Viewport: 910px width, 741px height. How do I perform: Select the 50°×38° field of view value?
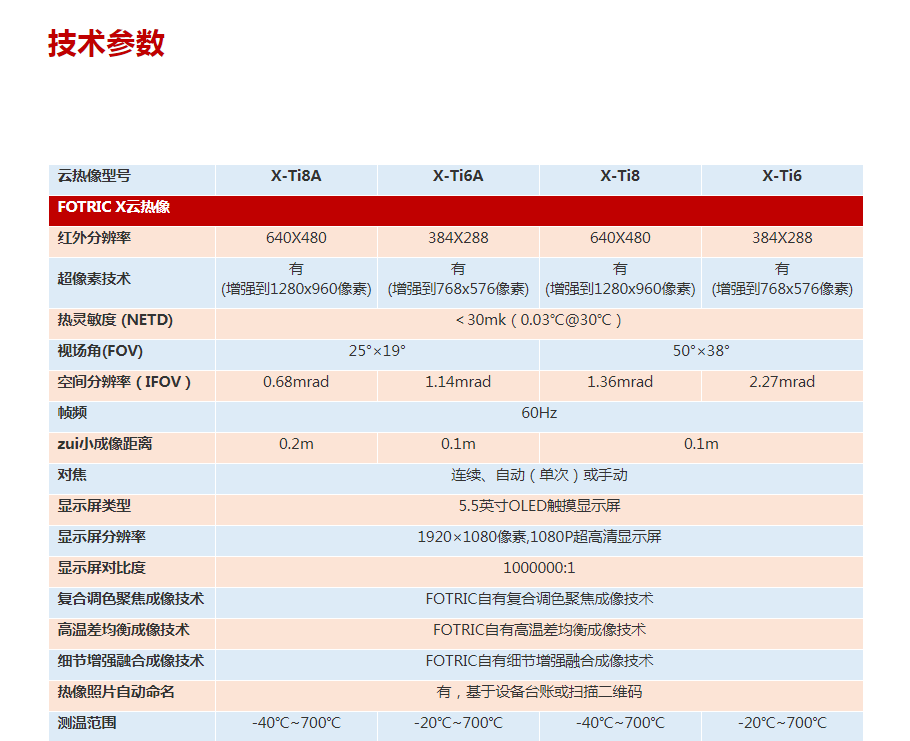(x=701, y=351)
